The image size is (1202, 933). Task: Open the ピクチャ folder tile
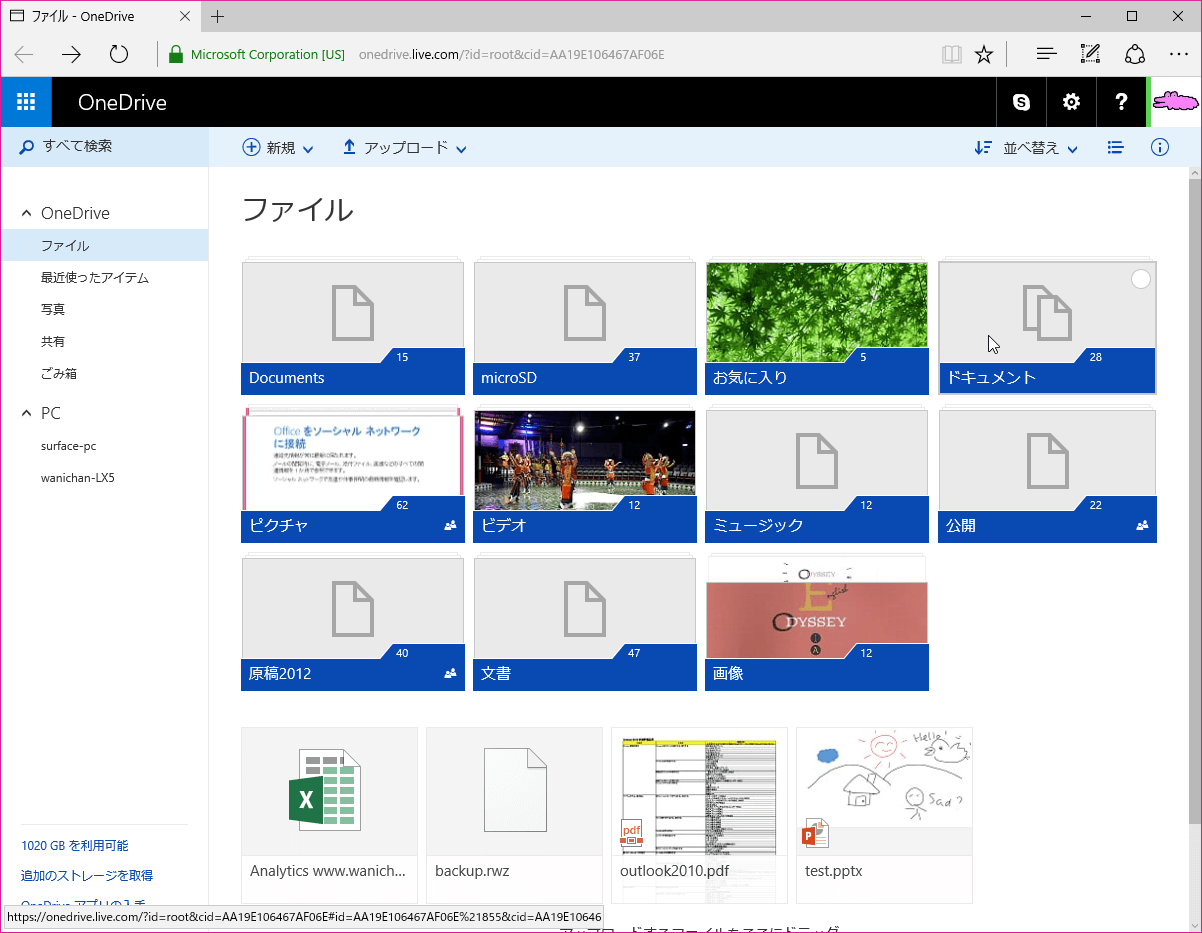tap(353, 476)
